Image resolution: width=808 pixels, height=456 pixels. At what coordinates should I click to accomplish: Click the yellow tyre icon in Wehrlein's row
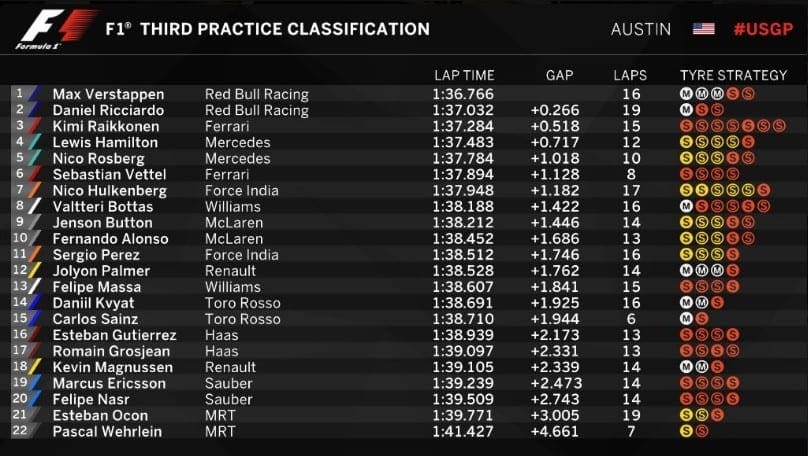click(x=685, y=431)
